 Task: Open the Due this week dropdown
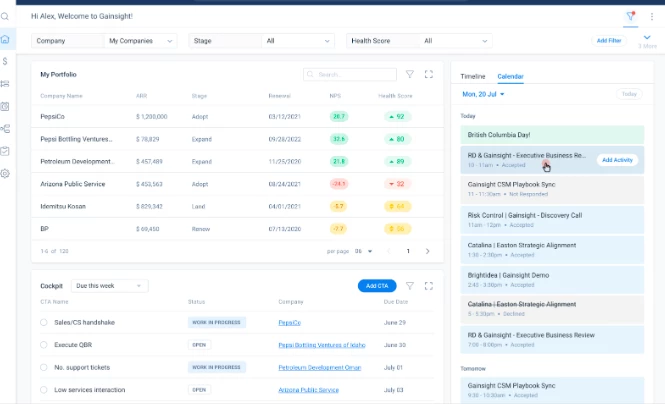109,286
